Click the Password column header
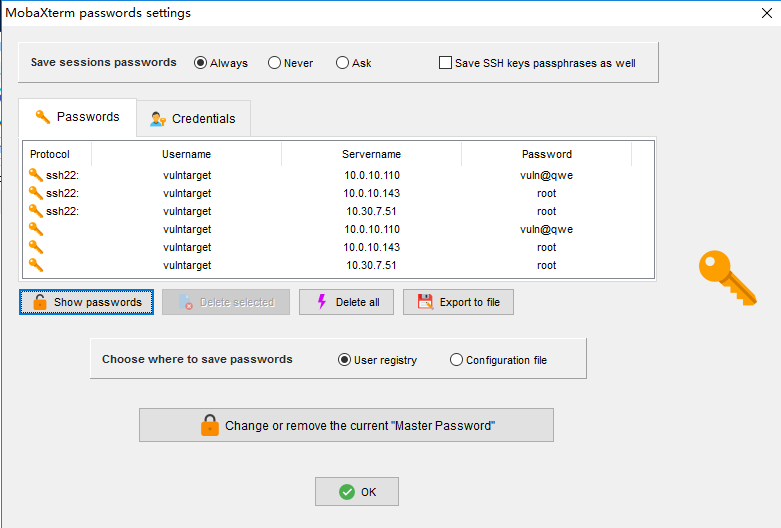This screenshot has height=528, width=781. click(x=546, y=154)
